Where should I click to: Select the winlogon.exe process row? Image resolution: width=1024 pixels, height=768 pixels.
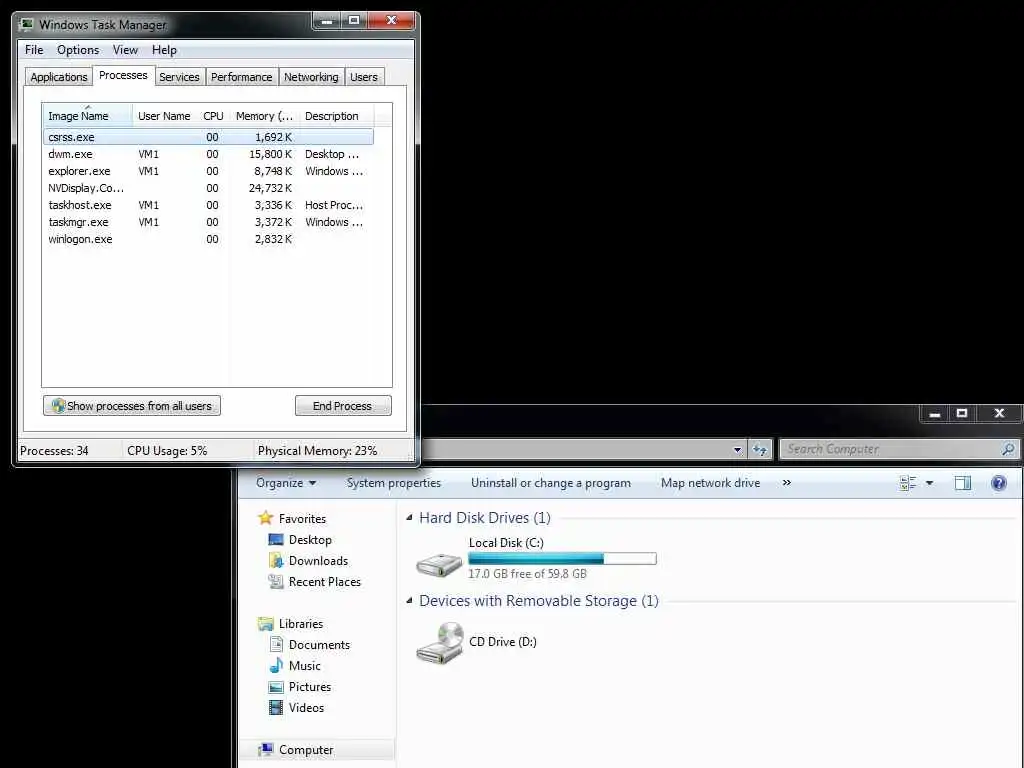pos(208,239)
